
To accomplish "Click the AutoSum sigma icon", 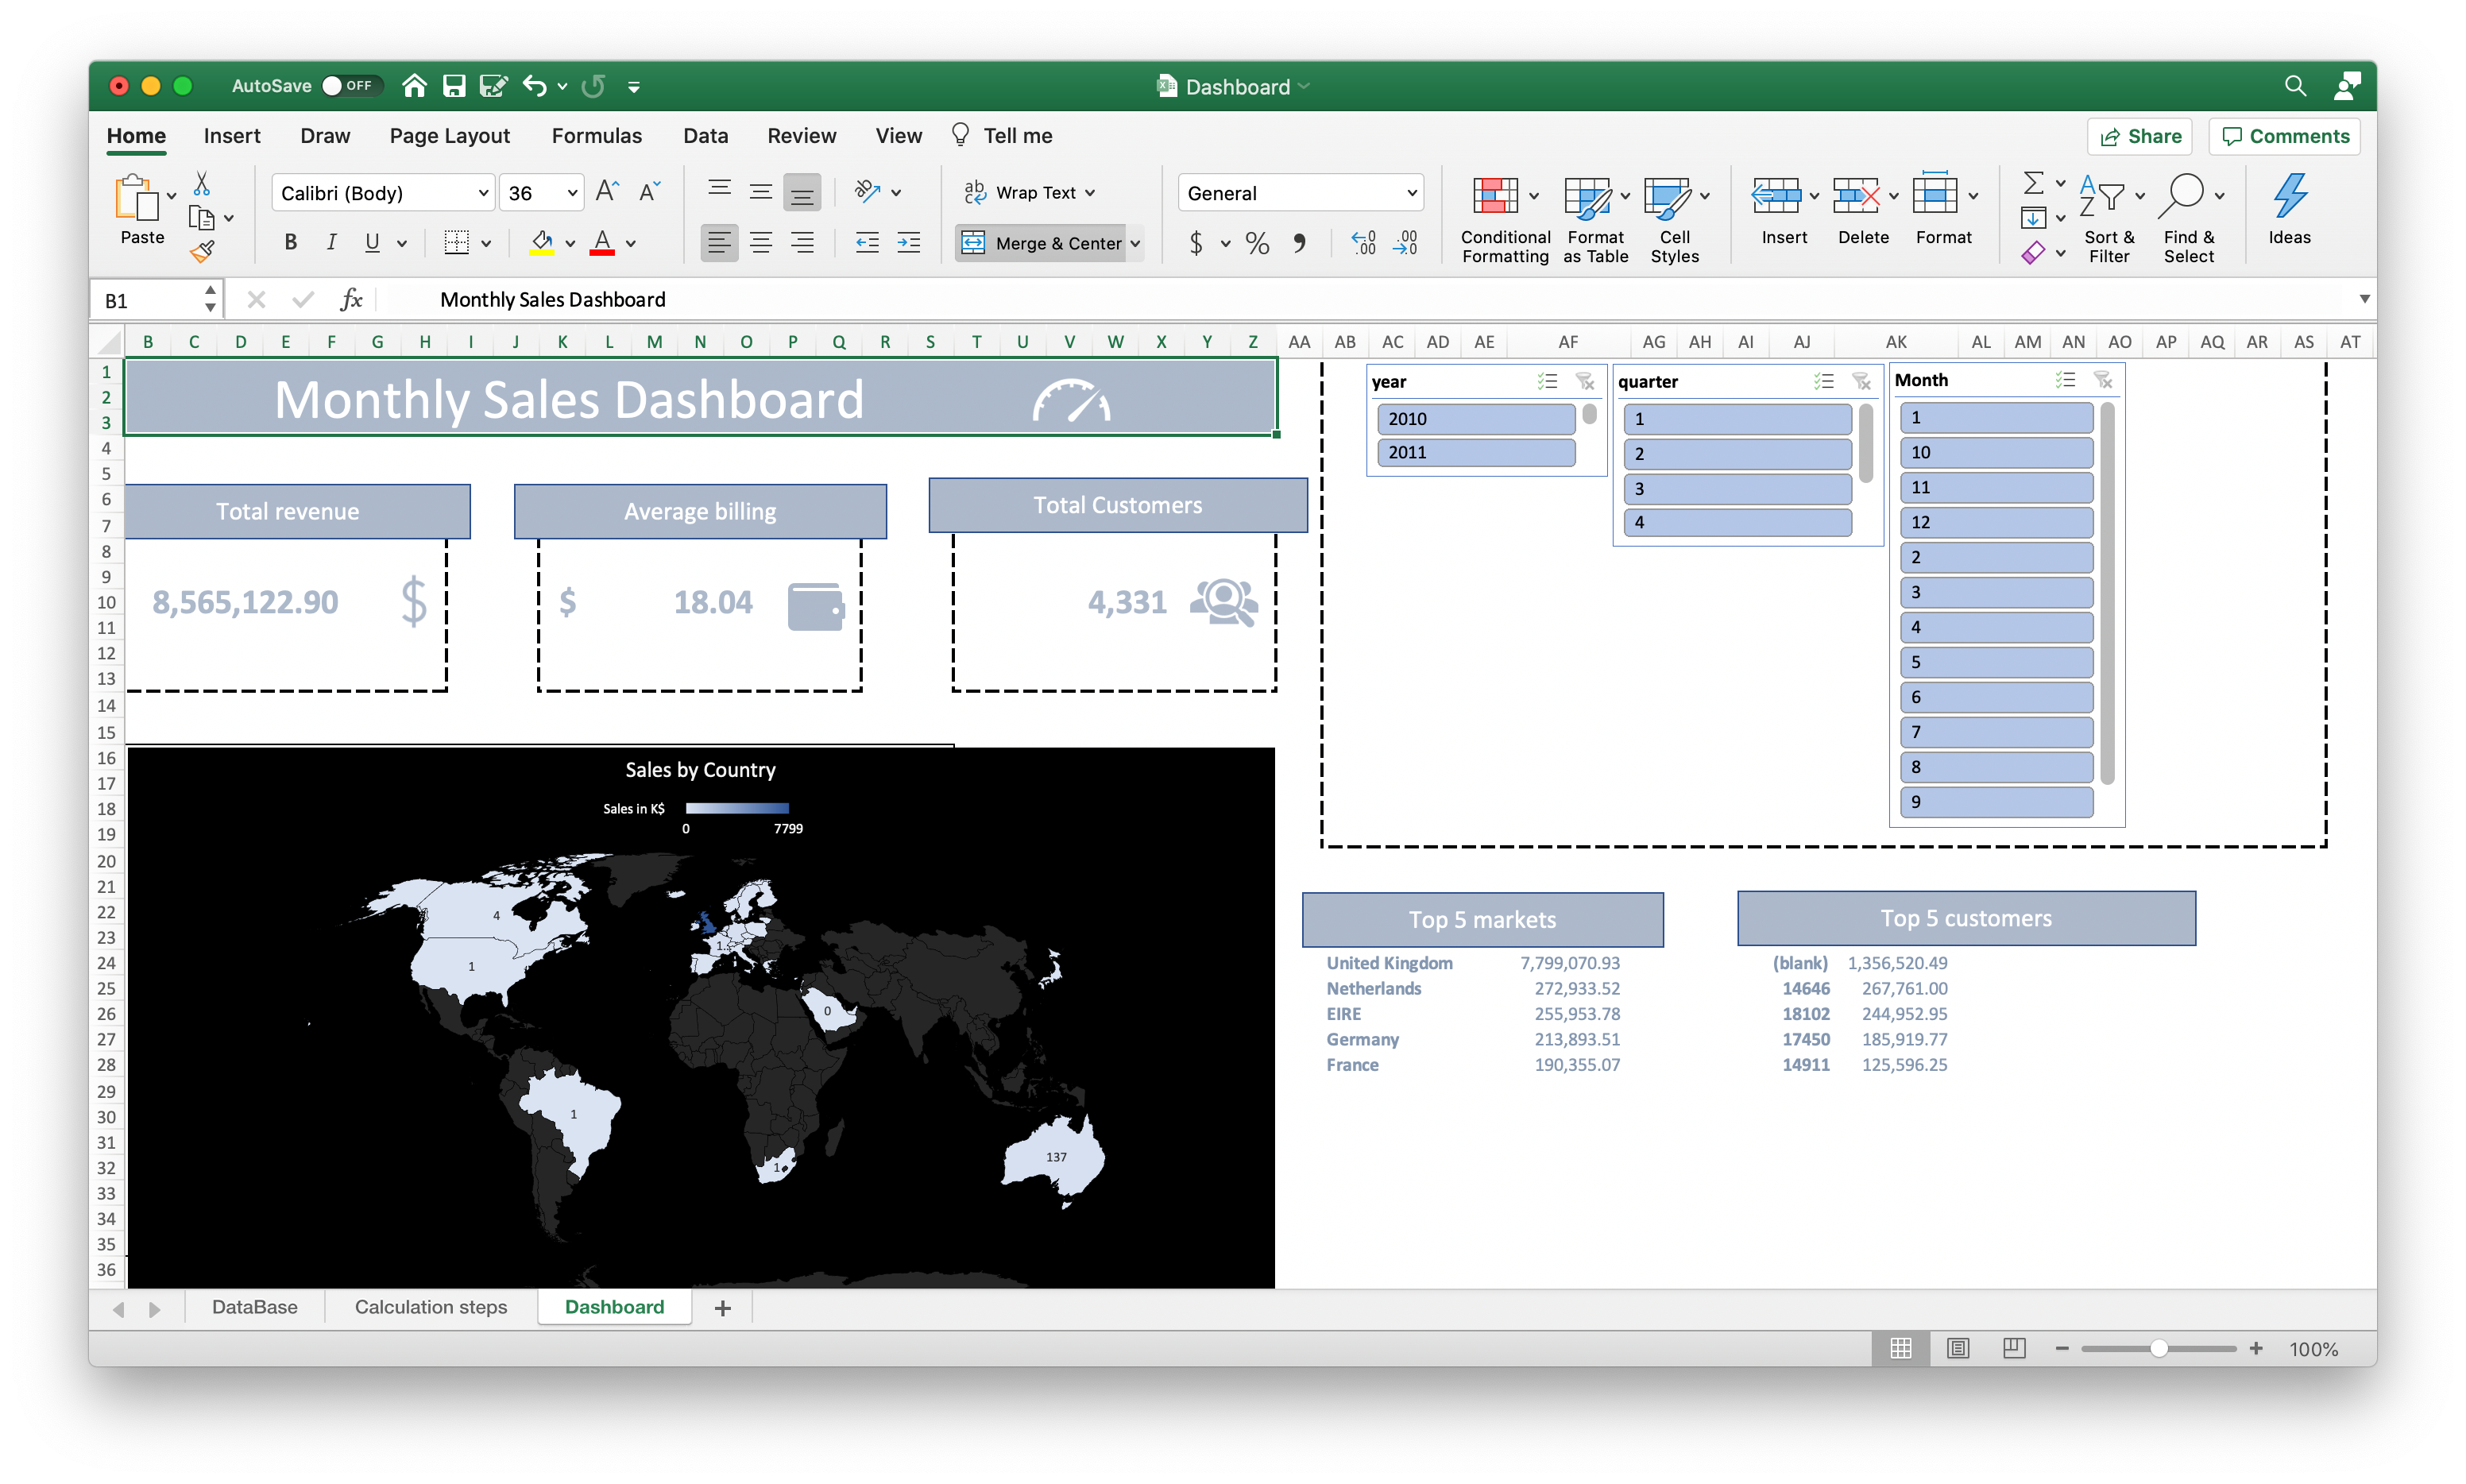I will coord(2033,183).
